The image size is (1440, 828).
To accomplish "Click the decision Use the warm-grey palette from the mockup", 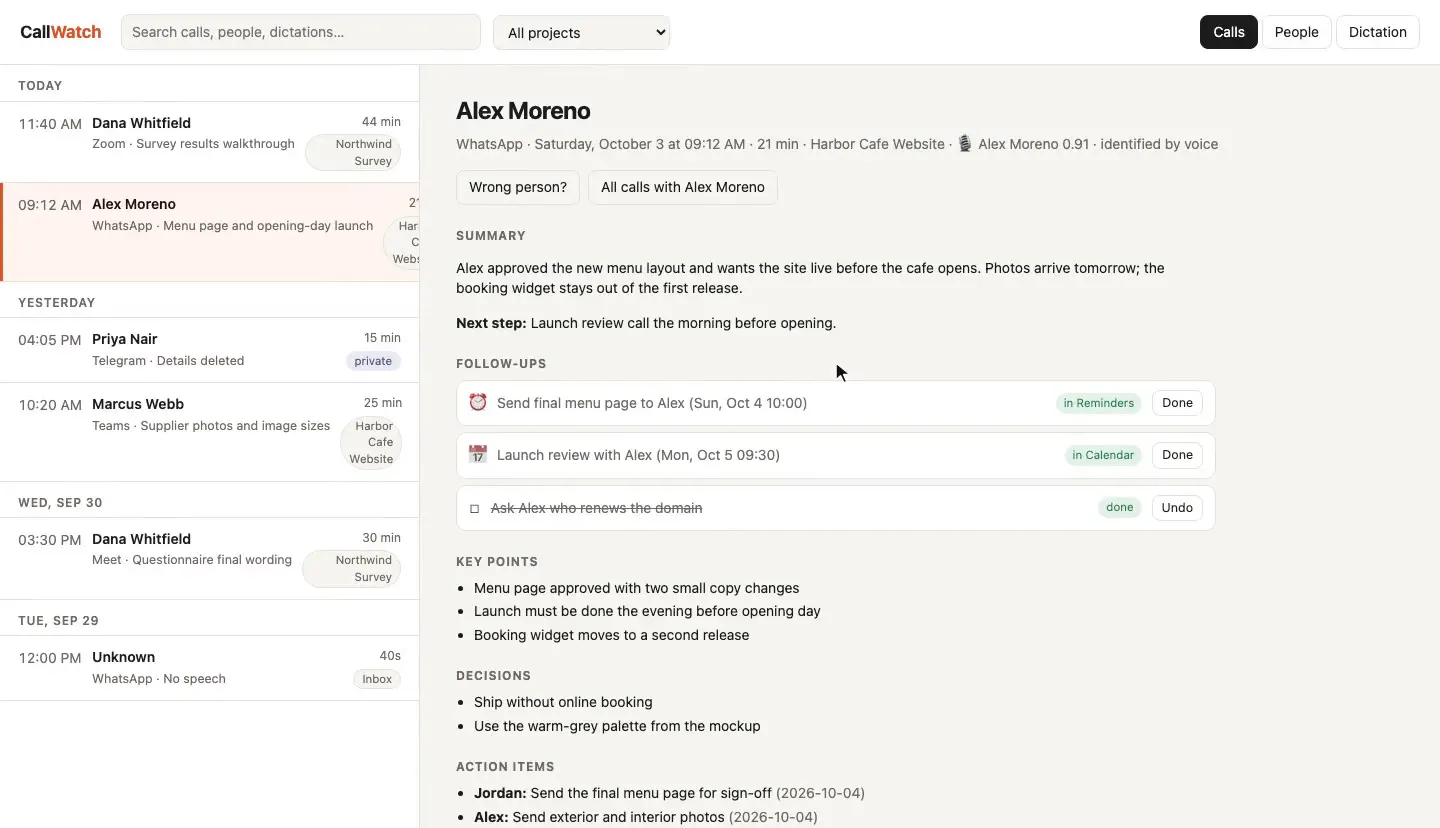I will pos(617,726).
